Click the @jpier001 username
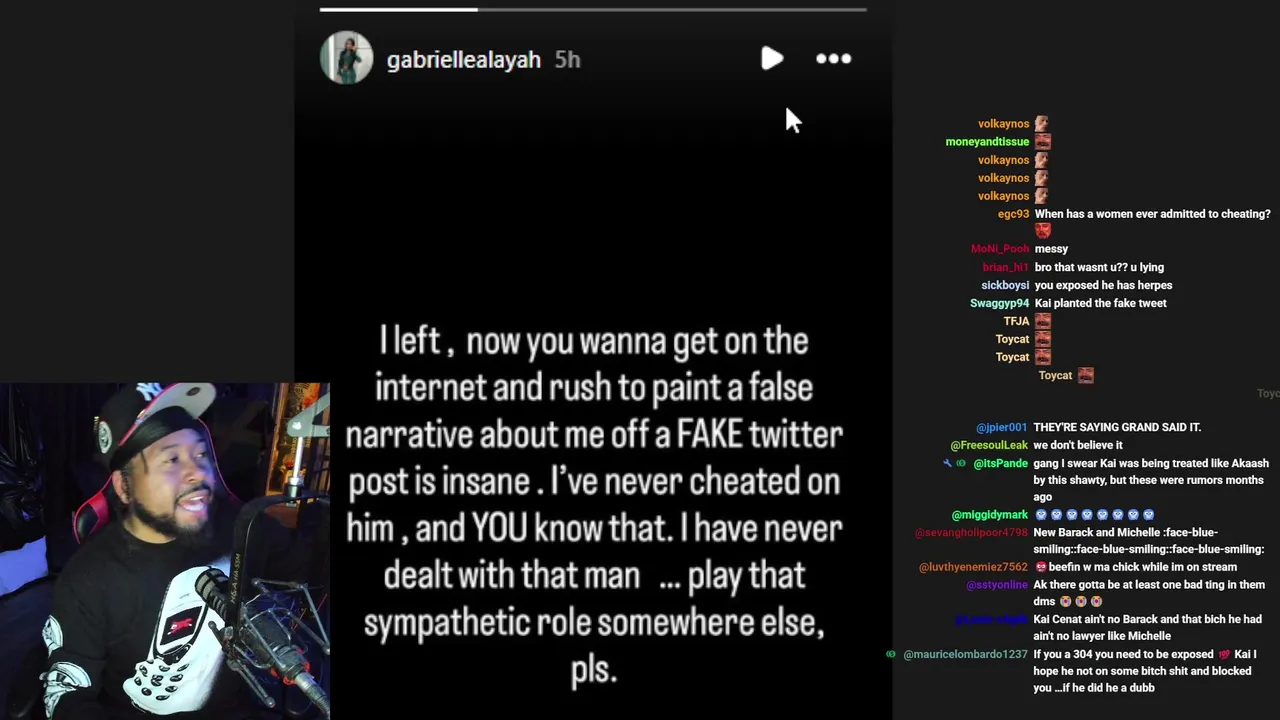 1002,427
